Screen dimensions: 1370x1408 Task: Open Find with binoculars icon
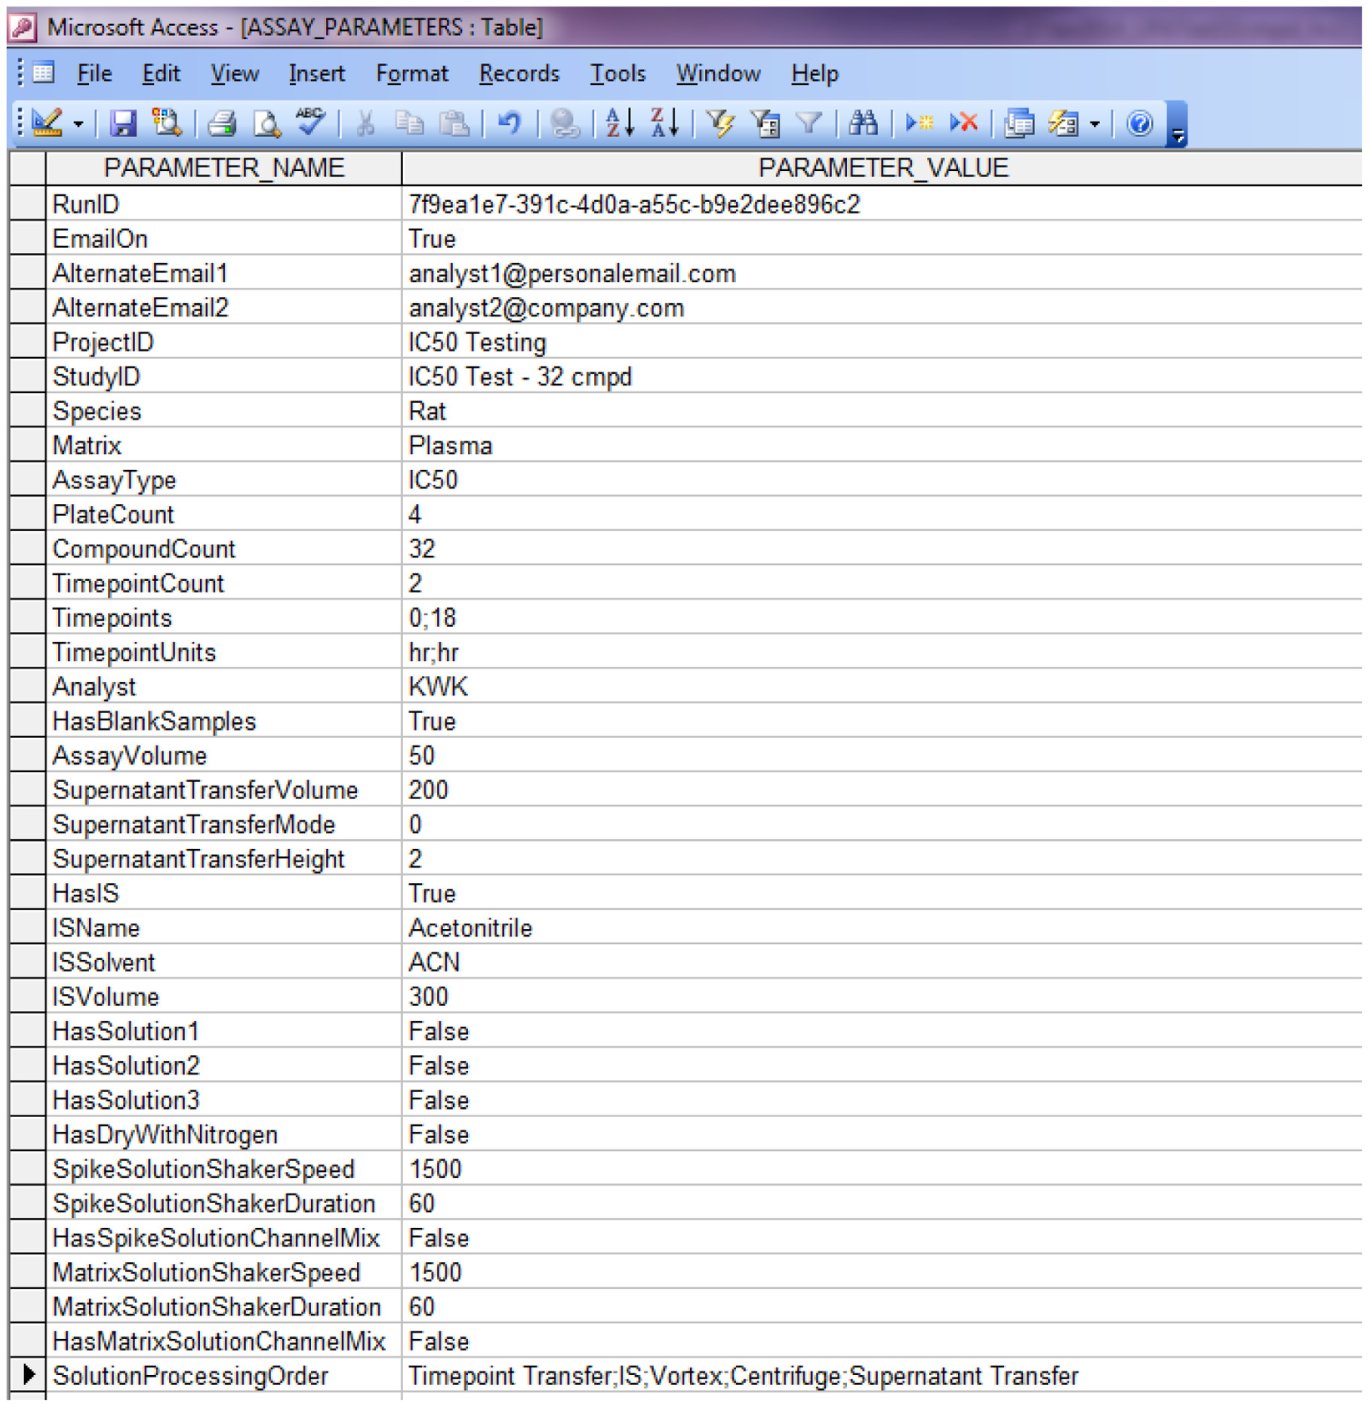coord(863,123)
